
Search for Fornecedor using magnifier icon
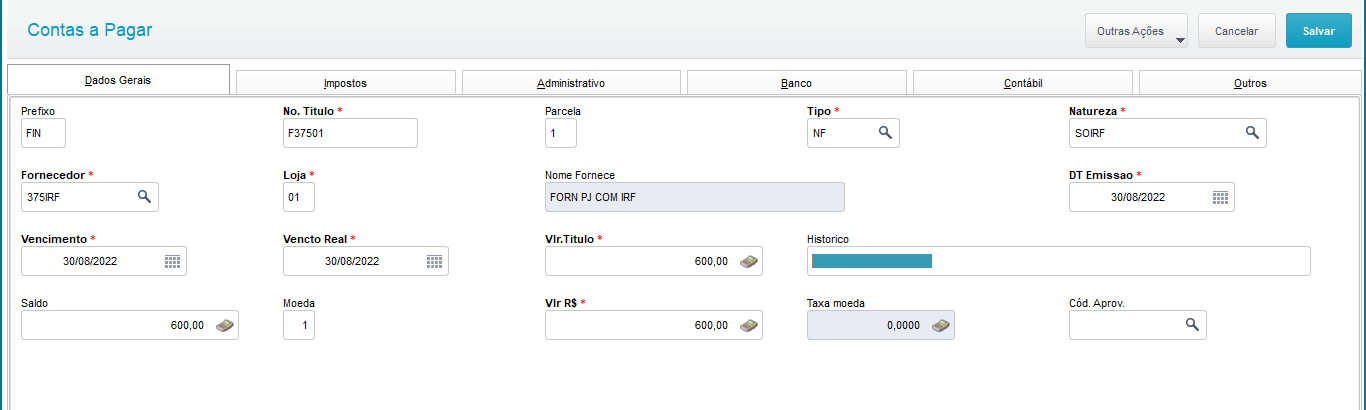click(x=145, y=197)
